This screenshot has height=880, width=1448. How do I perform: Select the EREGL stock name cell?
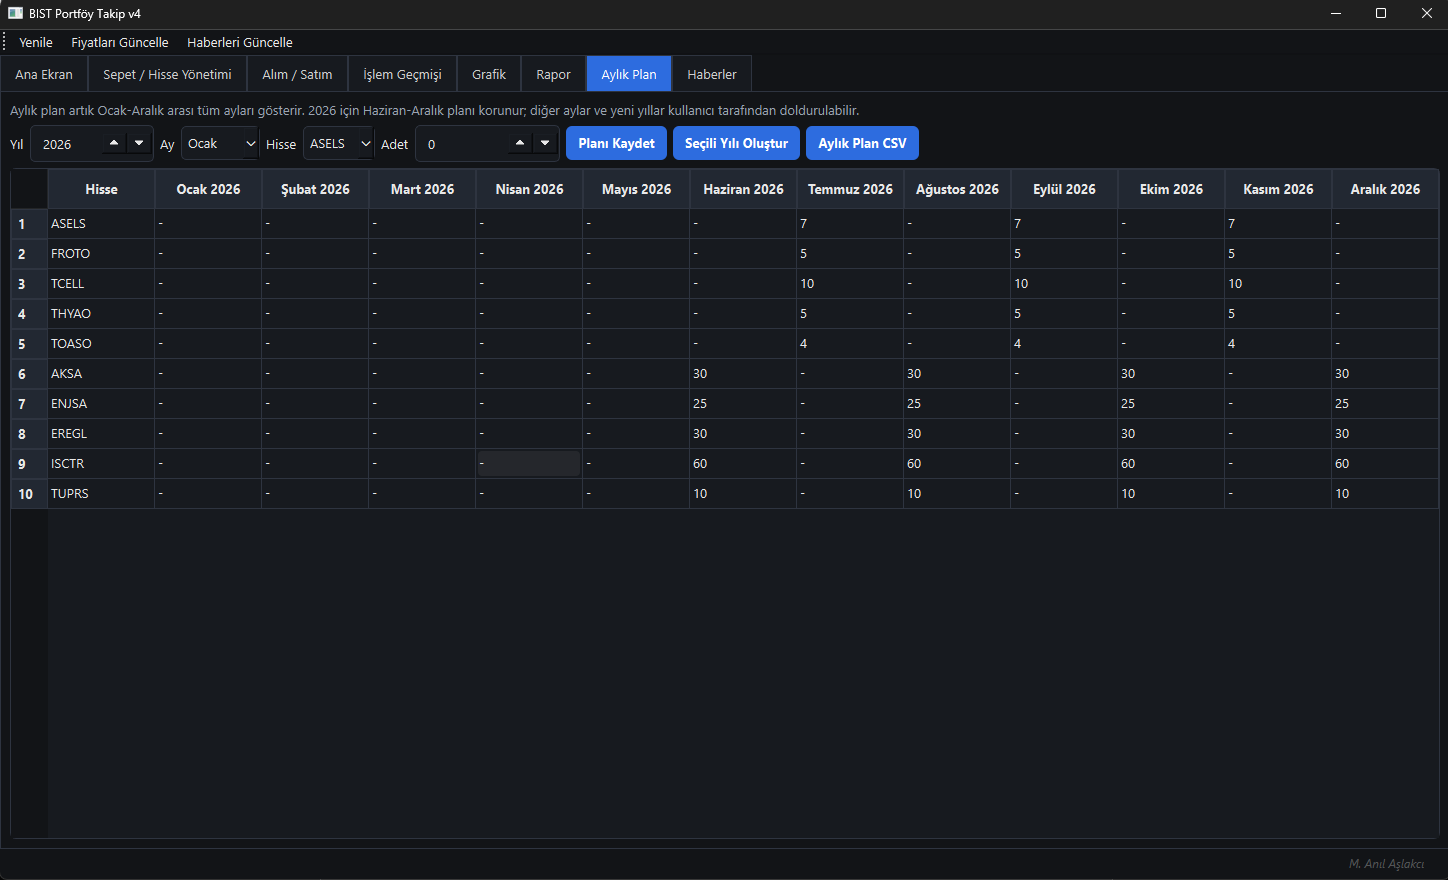101,434
